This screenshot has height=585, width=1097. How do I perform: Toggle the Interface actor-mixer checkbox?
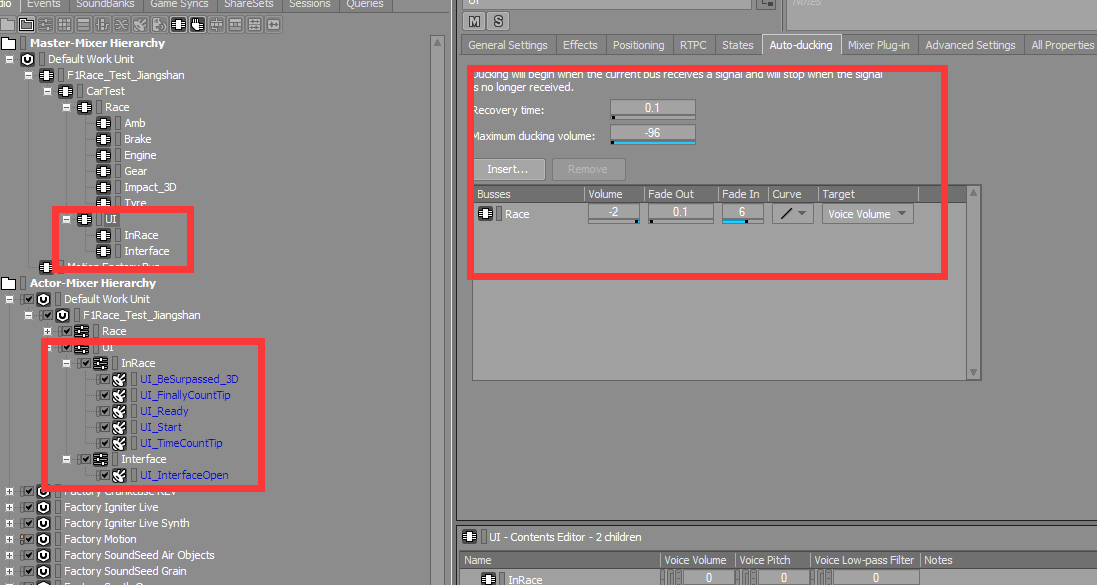(85, 459)
